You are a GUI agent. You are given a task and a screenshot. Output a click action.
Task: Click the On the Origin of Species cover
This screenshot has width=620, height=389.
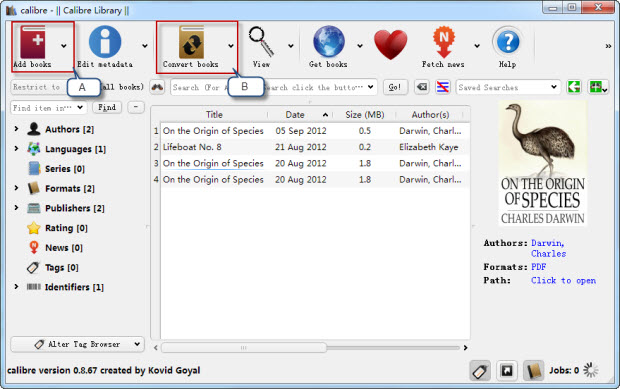(x=542, y=164)
